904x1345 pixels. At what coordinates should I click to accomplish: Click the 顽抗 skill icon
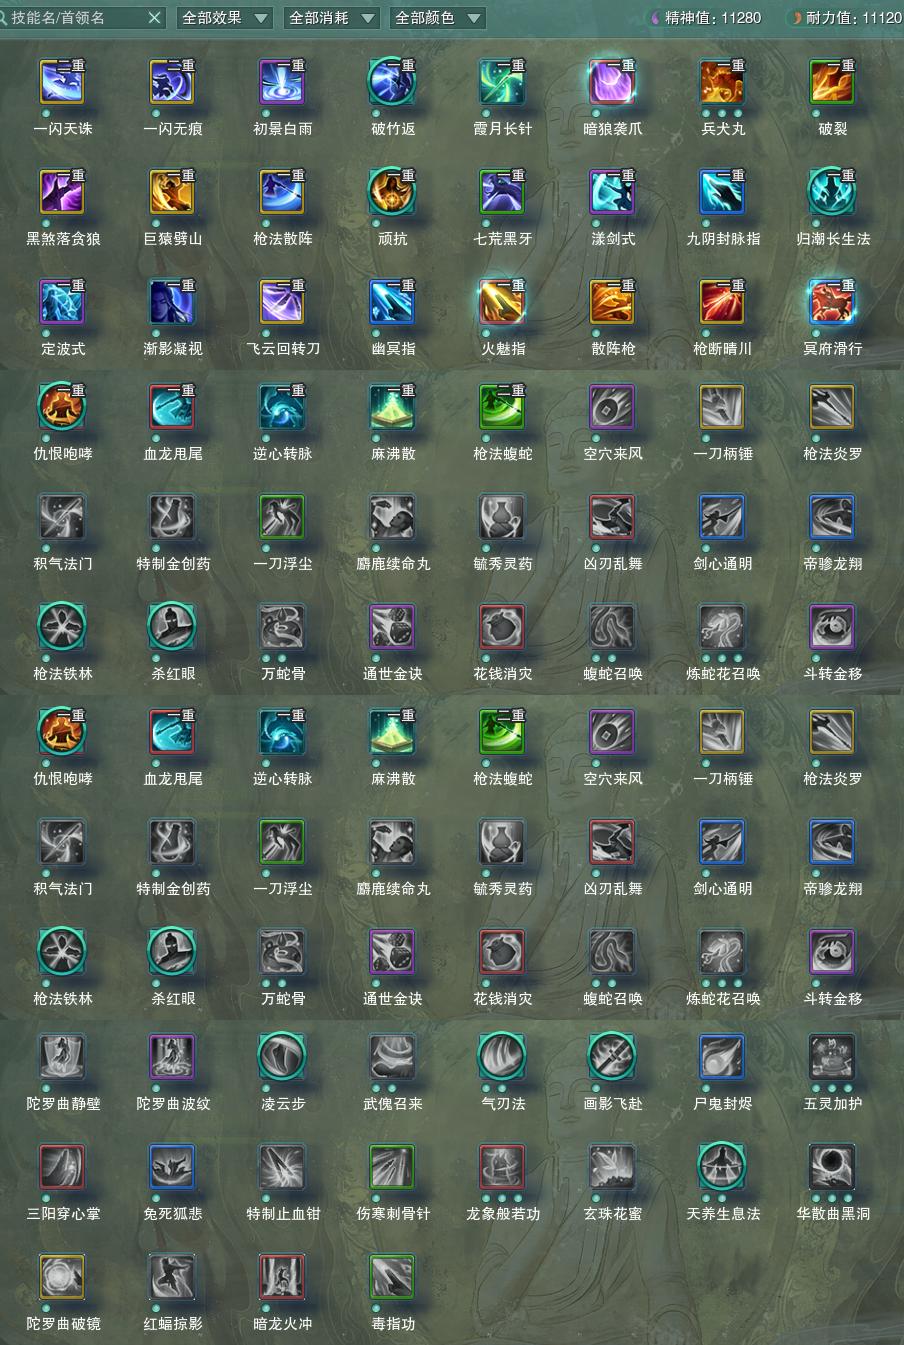[x=392, y=193]
